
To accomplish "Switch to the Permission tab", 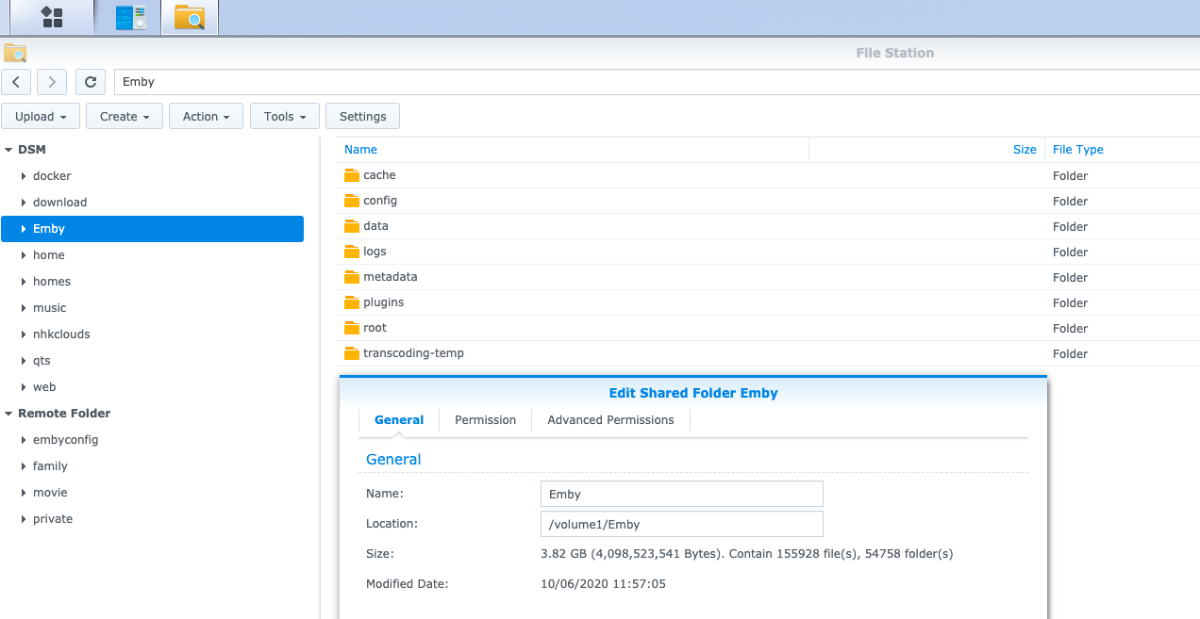I will pos(485,420).
